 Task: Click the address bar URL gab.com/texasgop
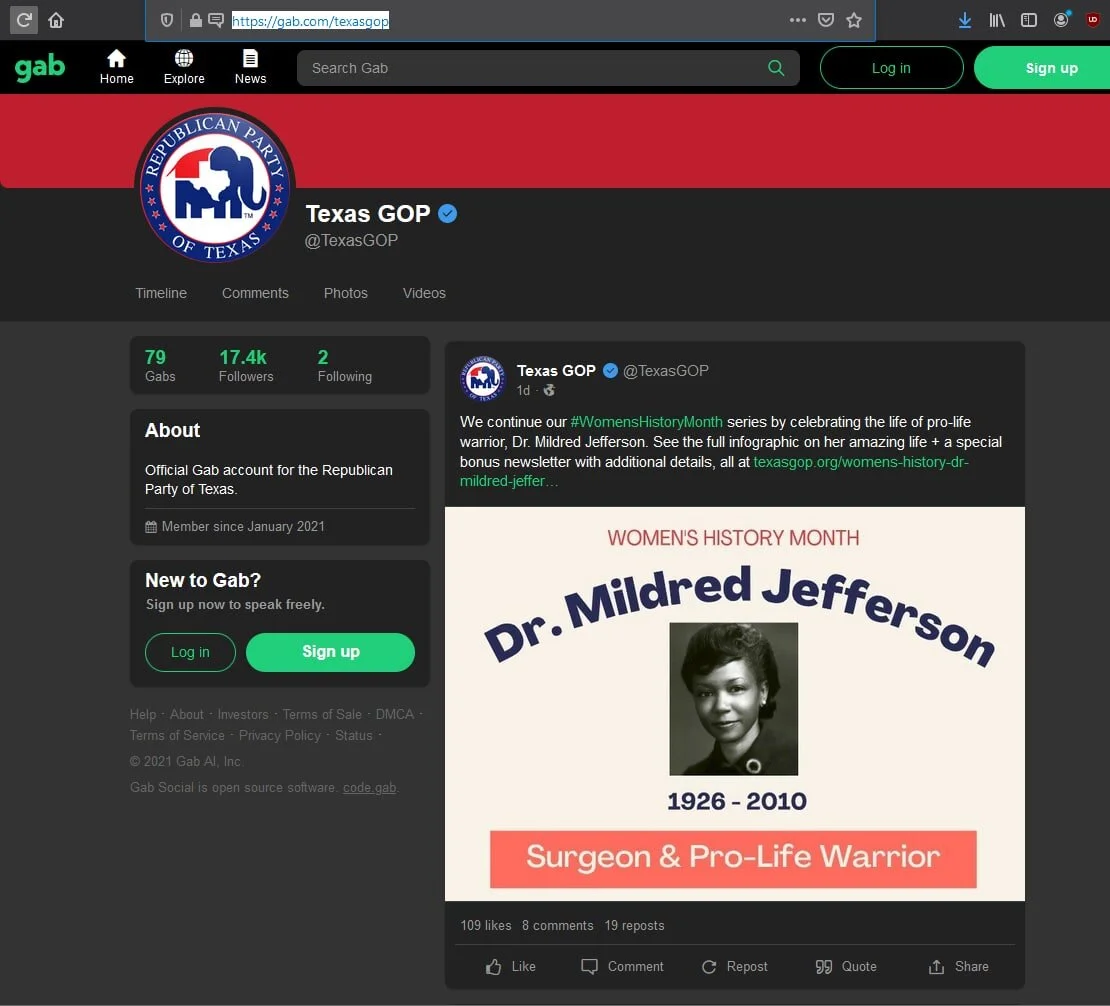(x=310, y=21)
